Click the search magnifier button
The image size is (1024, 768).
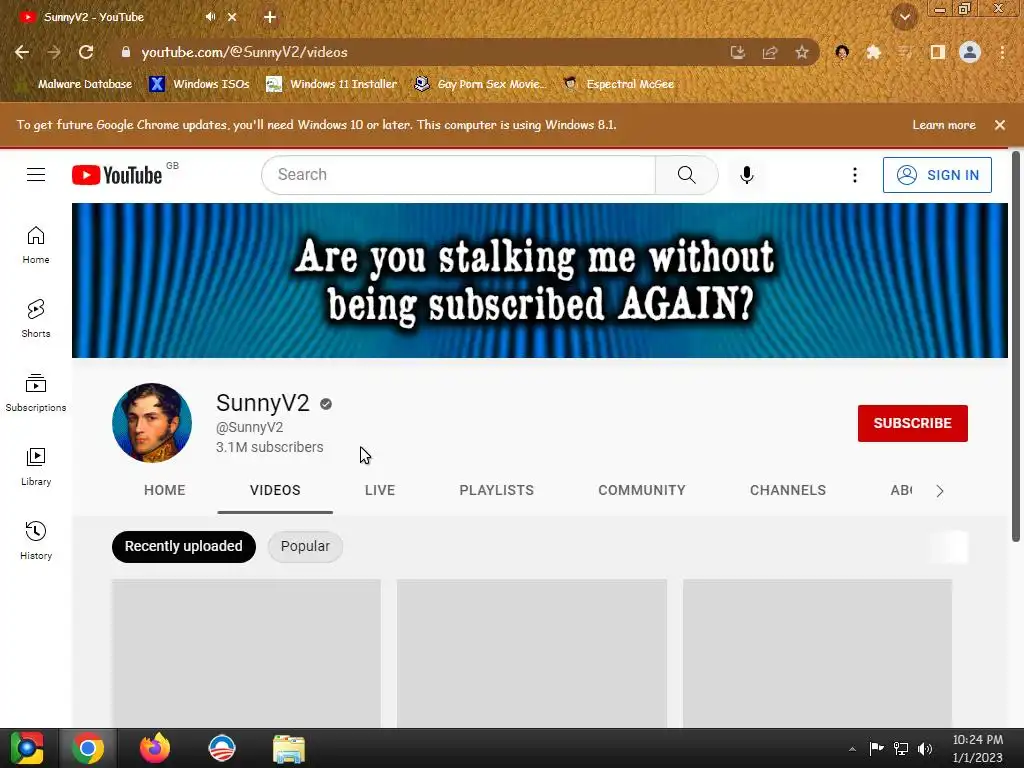coord(686,175)
